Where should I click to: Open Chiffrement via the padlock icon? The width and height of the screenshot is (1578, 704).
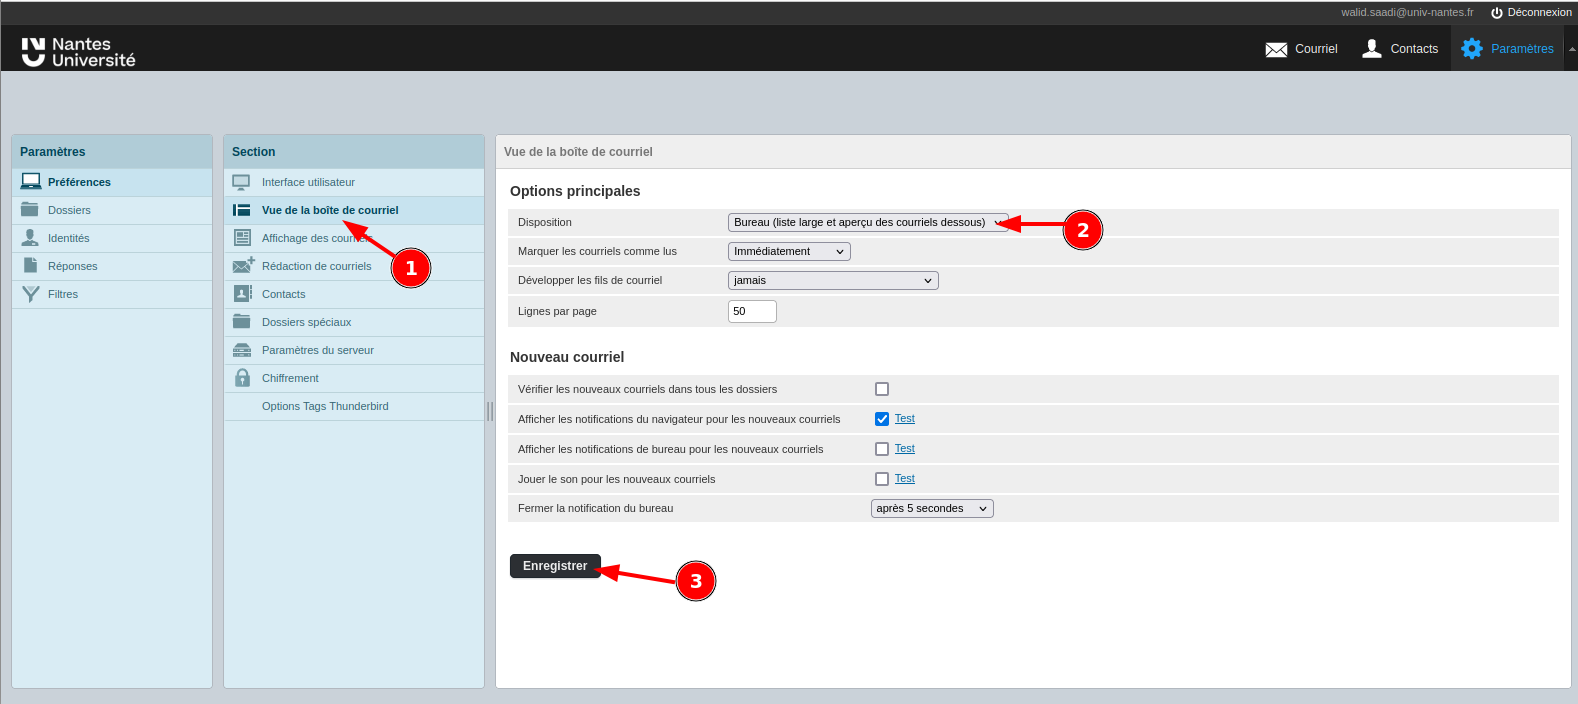(x=242, y=378)
